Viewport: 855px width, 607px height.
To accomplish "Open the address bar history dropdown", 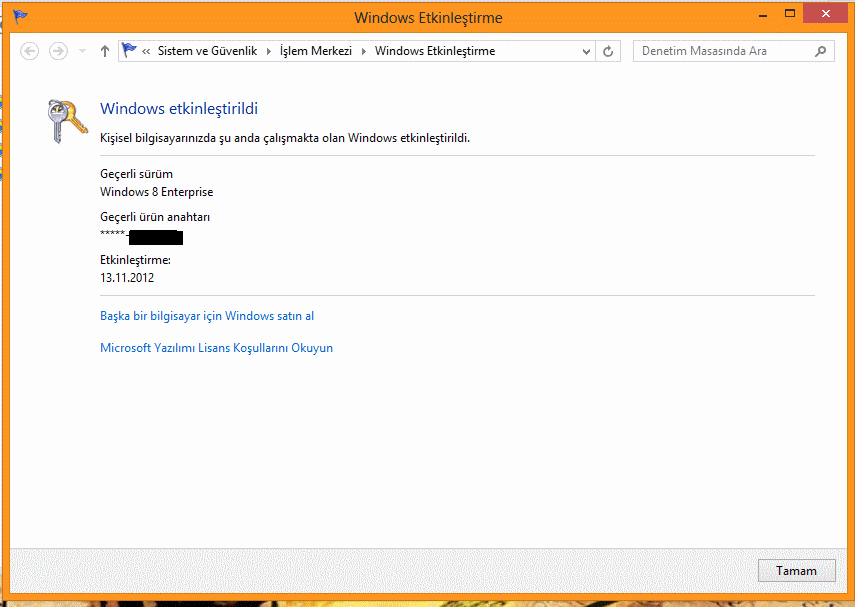I will (x=586, y=51).
